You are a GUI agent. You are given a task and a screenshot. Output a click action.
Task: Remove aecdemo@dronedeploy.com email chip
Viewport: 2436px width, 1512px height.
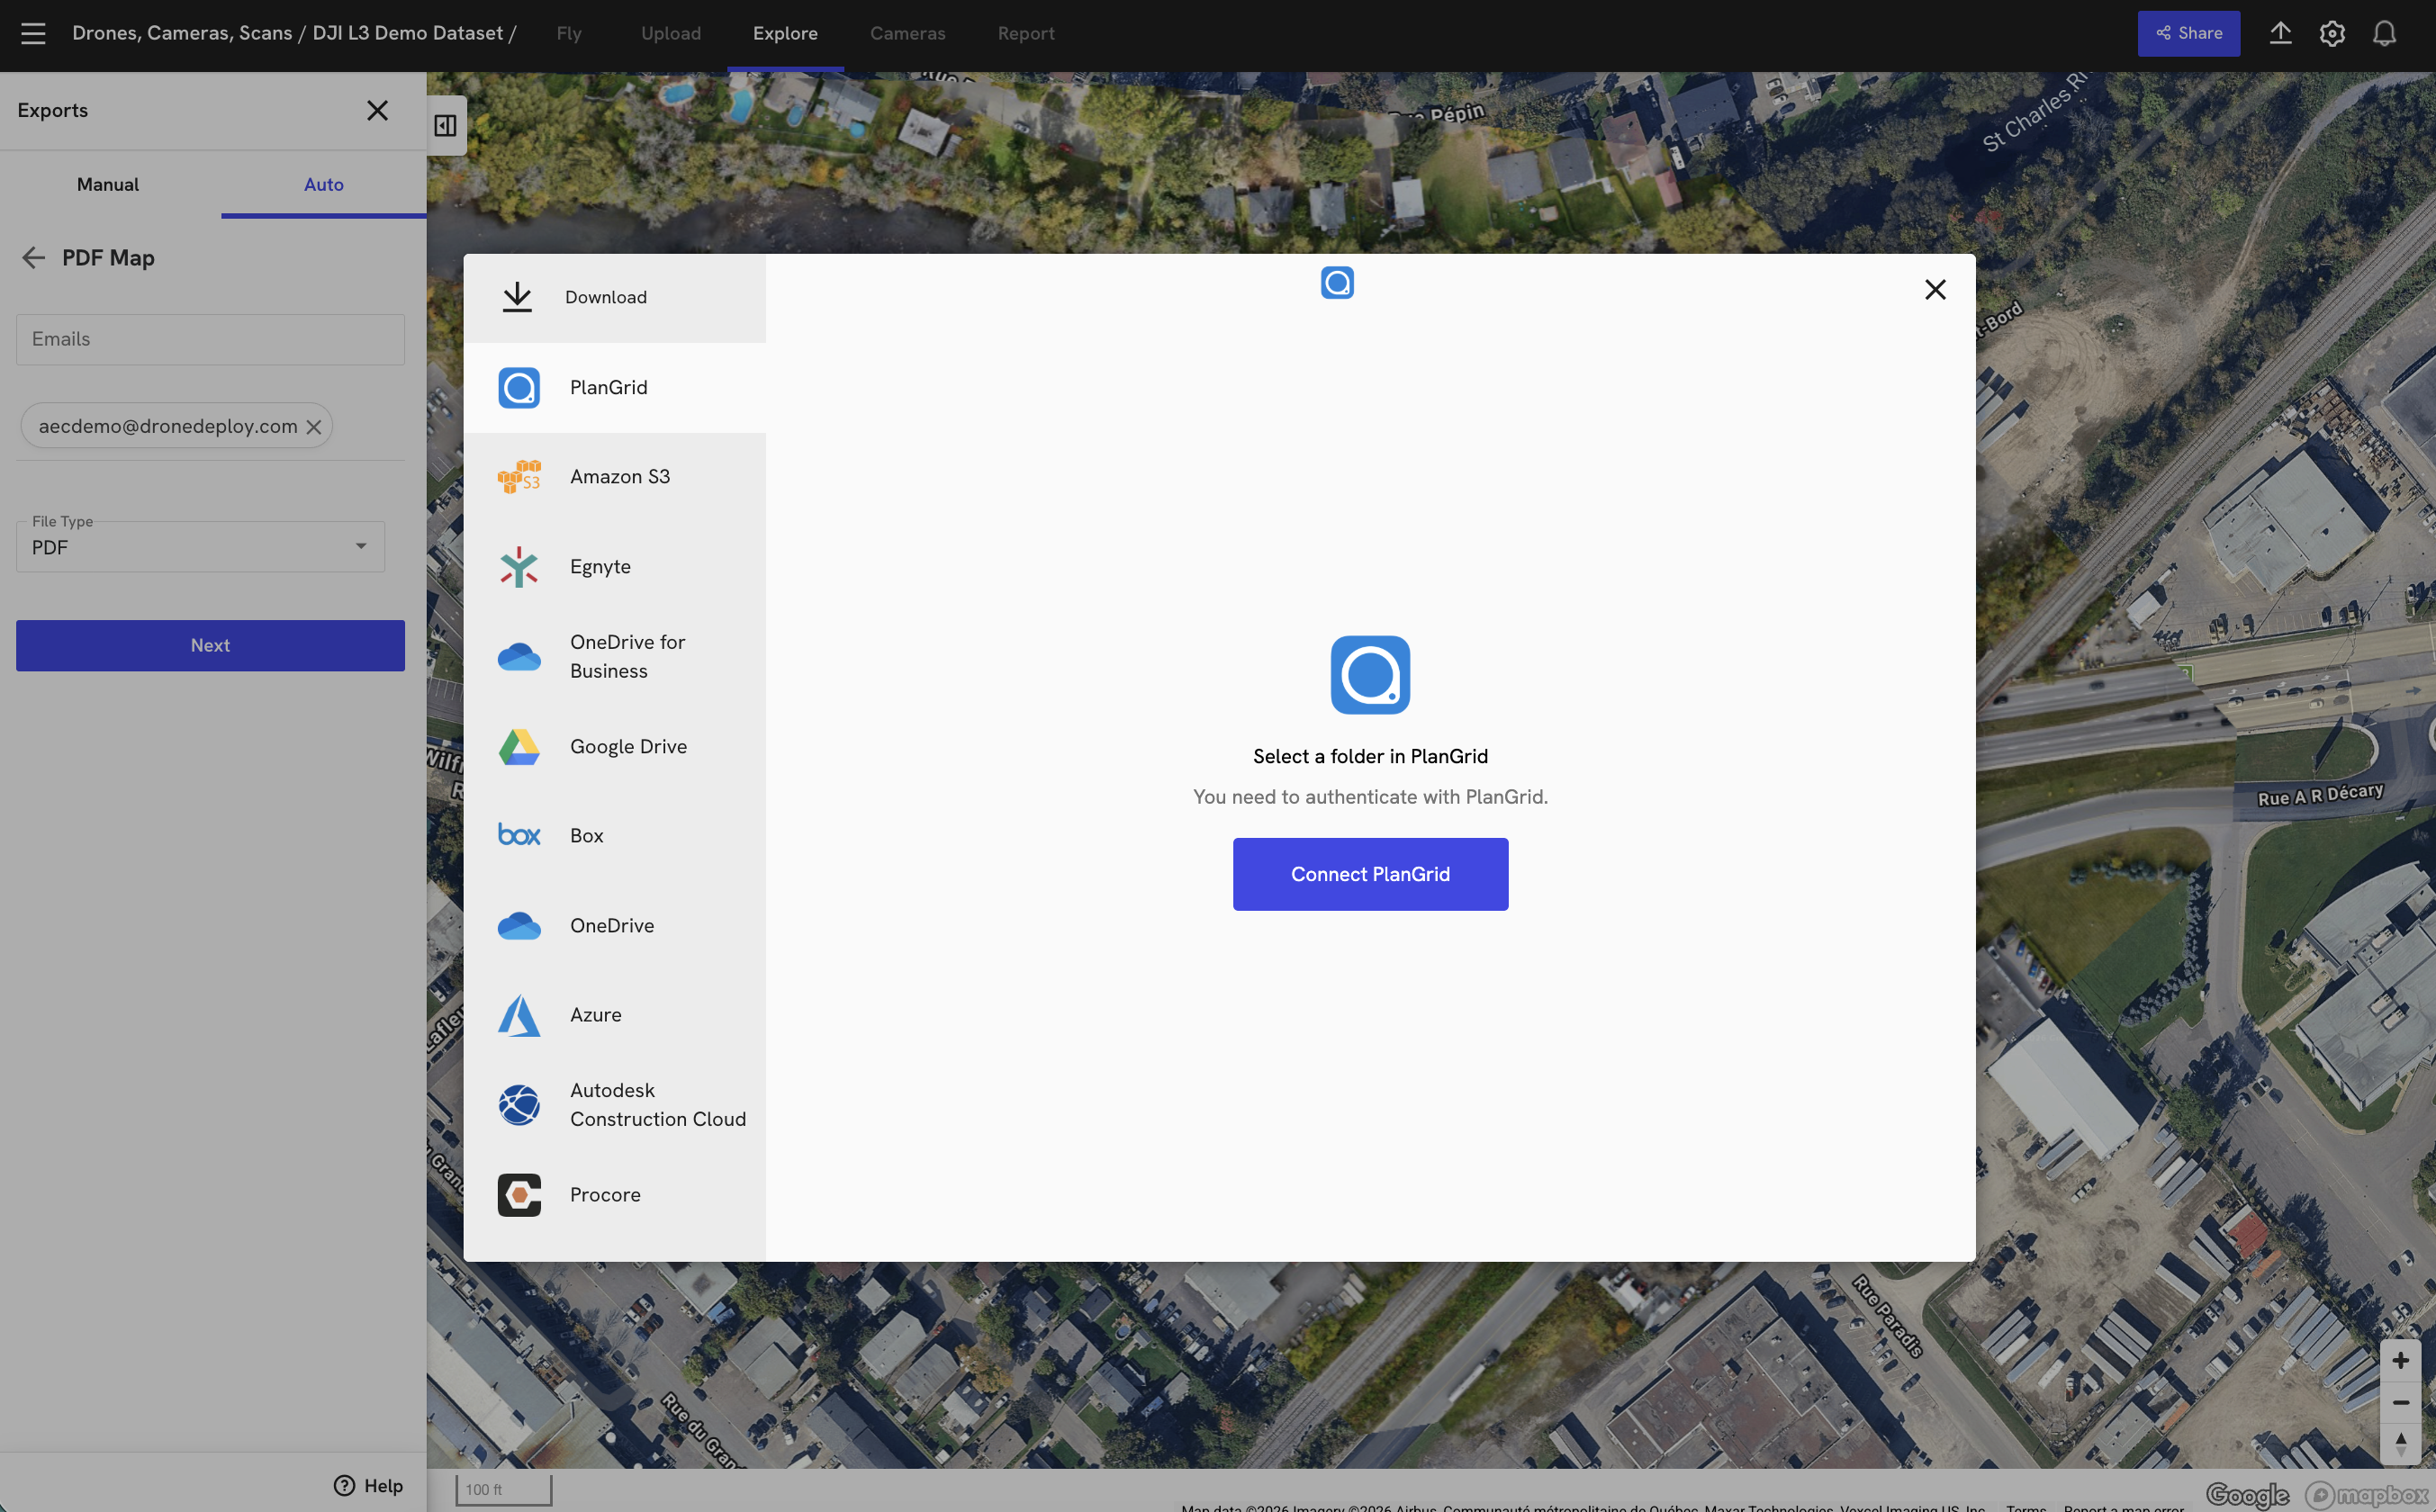pos(314,427)
